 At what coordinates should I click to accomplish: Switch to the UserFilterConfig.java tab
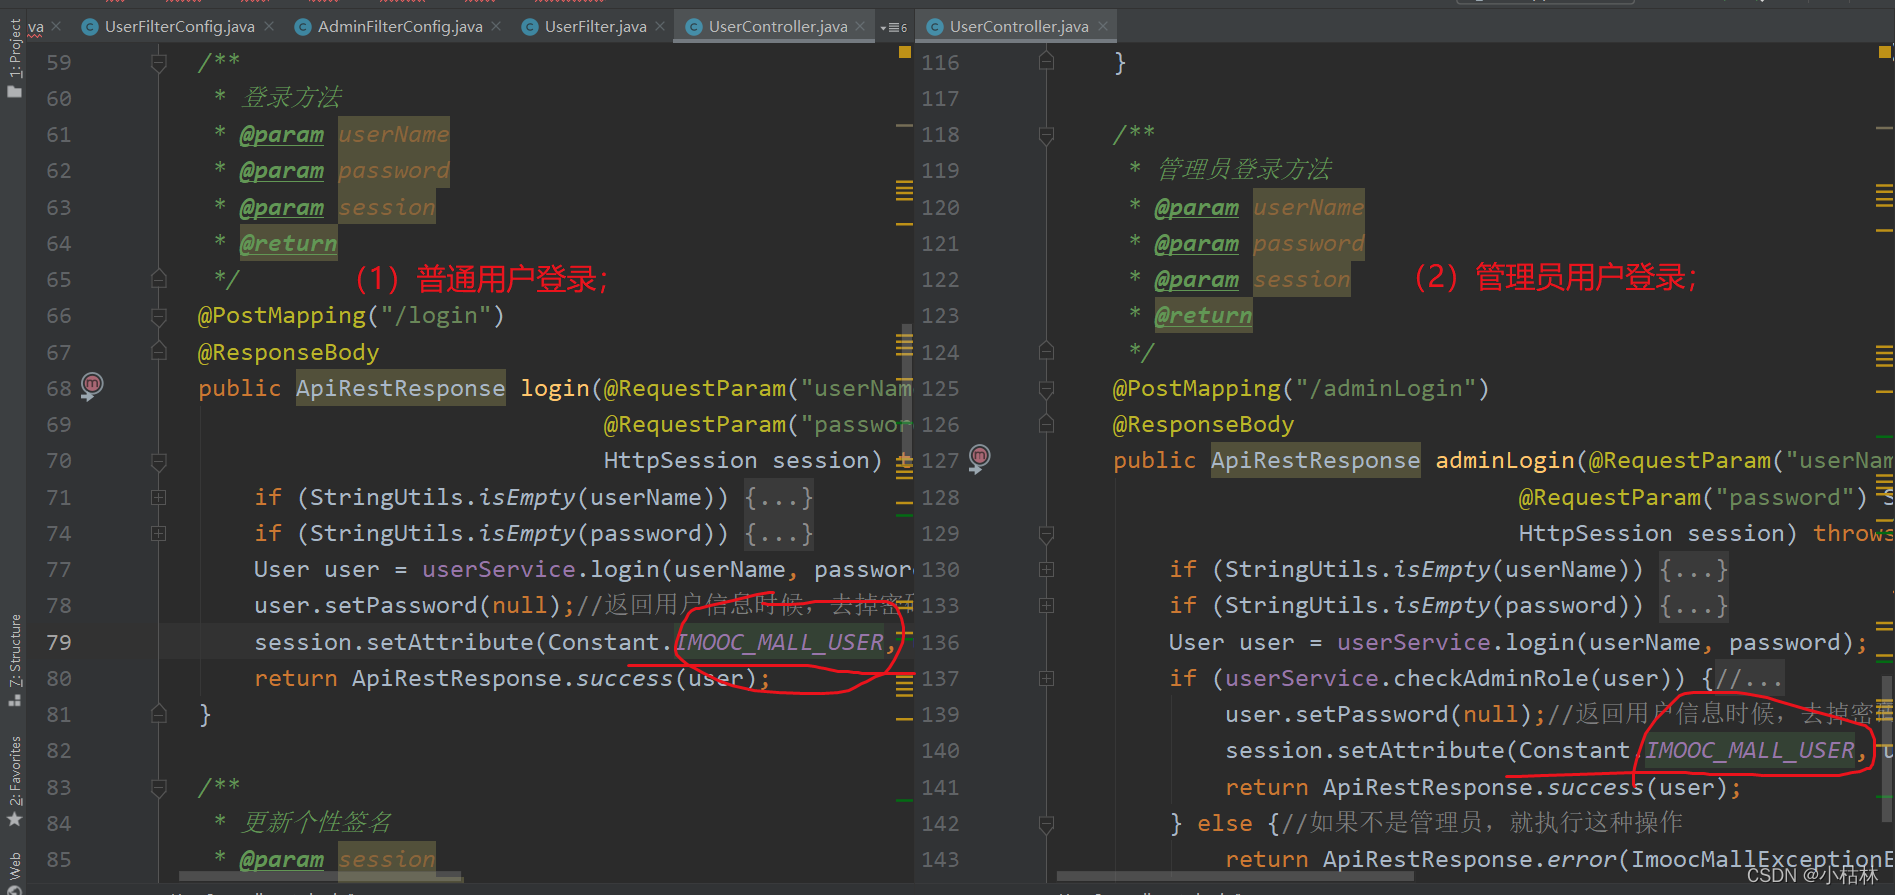(x=178, y=26)
